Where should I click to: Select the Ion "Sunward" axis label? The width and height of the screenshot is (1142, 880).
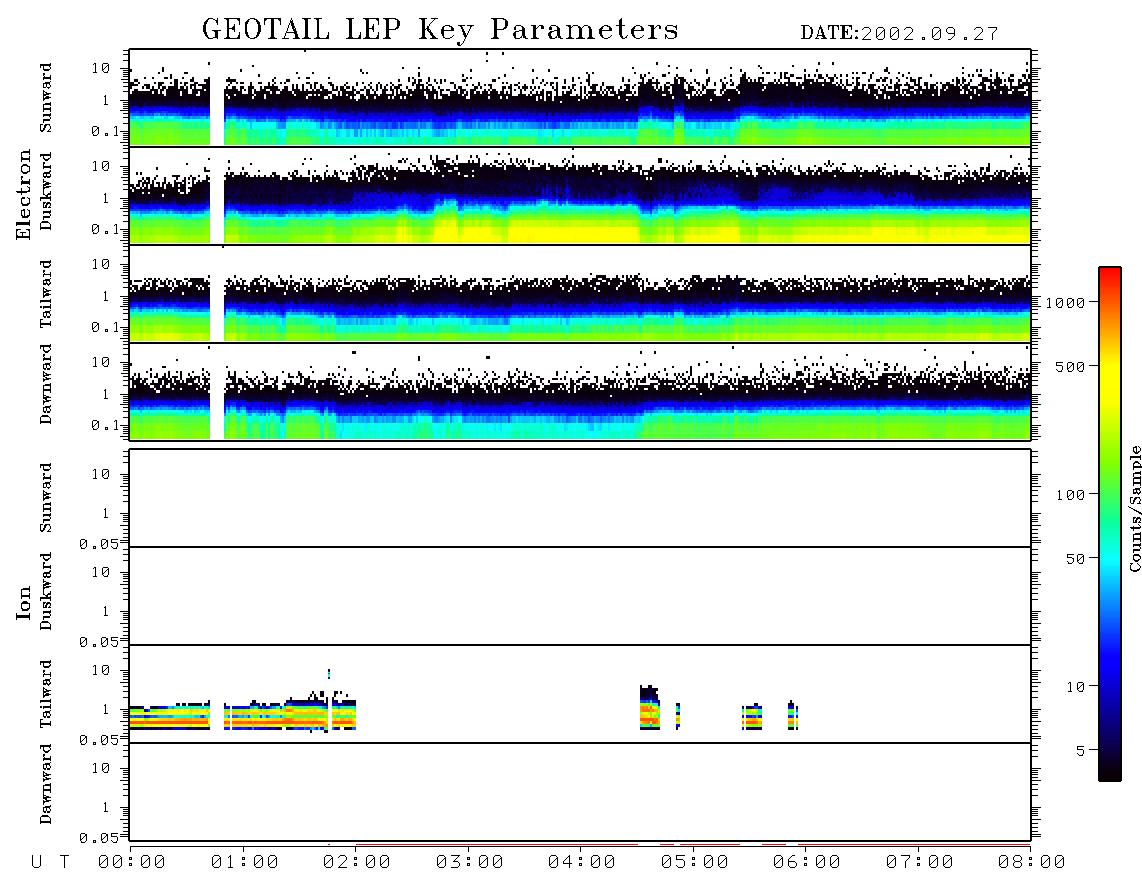click(46, 498)
